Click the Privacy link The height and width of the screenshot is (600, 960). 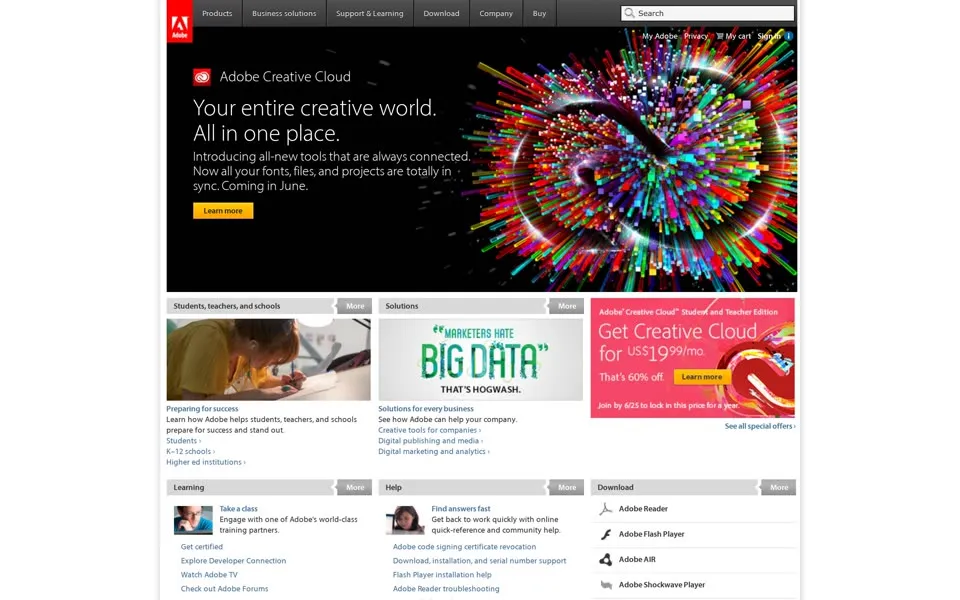point(696,36)
